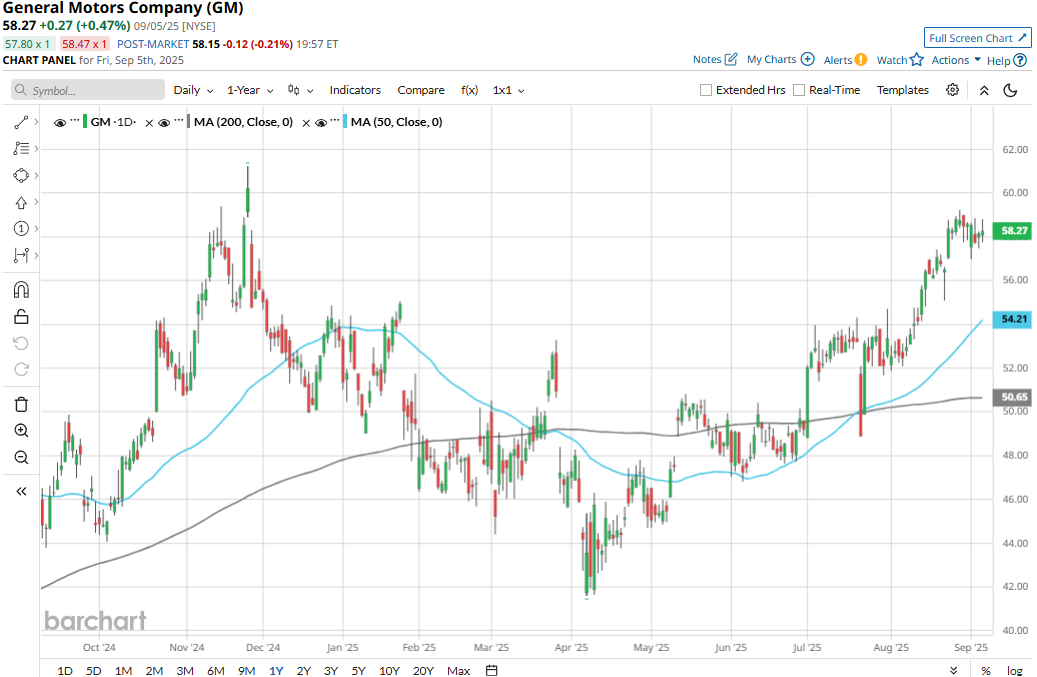The height and width of the screenshot is (677, 1037).
Task: Select the trend line drawing tool
Action: tap(21, 122)
